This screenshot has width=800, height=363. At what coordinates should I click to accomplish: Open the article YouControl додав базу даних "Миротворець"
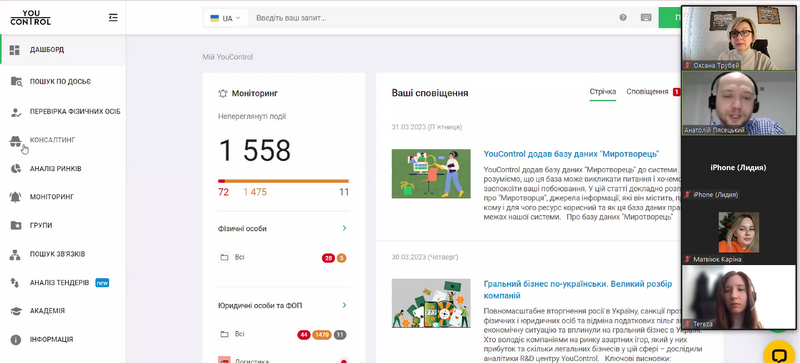571,154
